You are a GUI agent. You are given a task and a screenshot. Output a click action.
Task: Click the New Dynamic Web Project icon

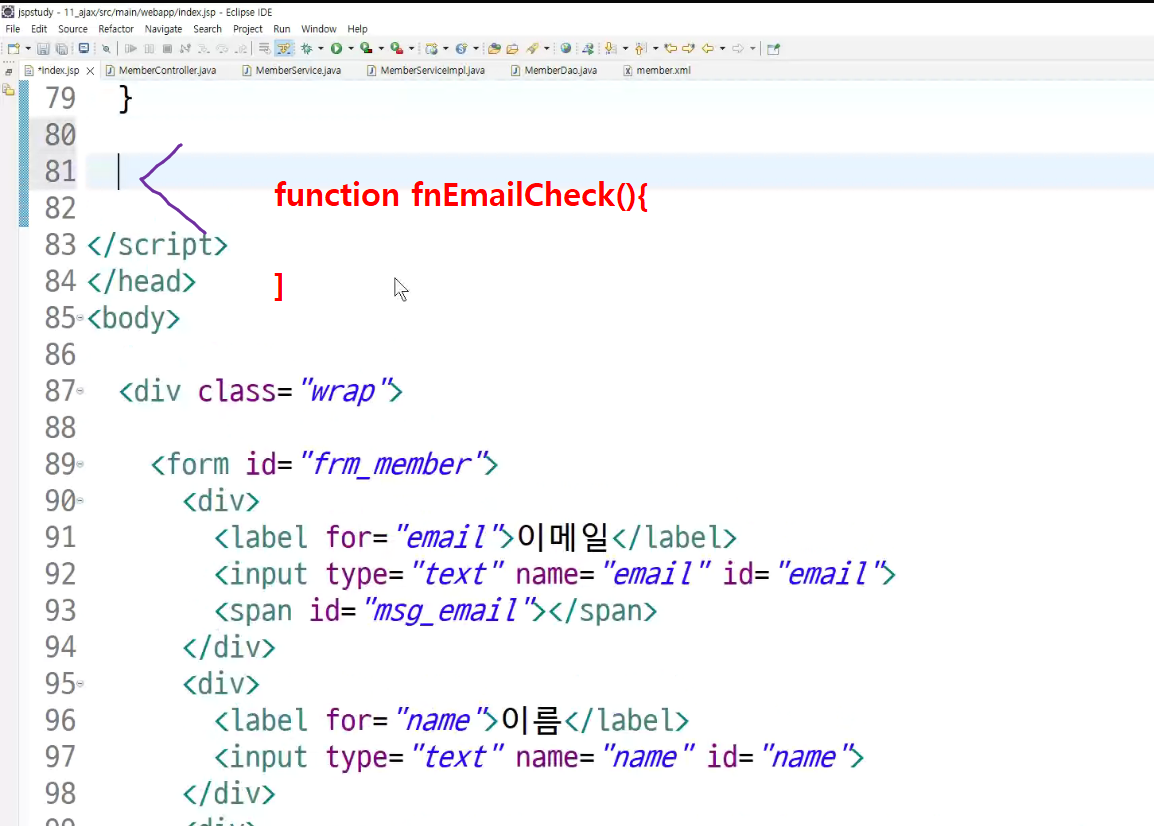click(x=431, y=49)
